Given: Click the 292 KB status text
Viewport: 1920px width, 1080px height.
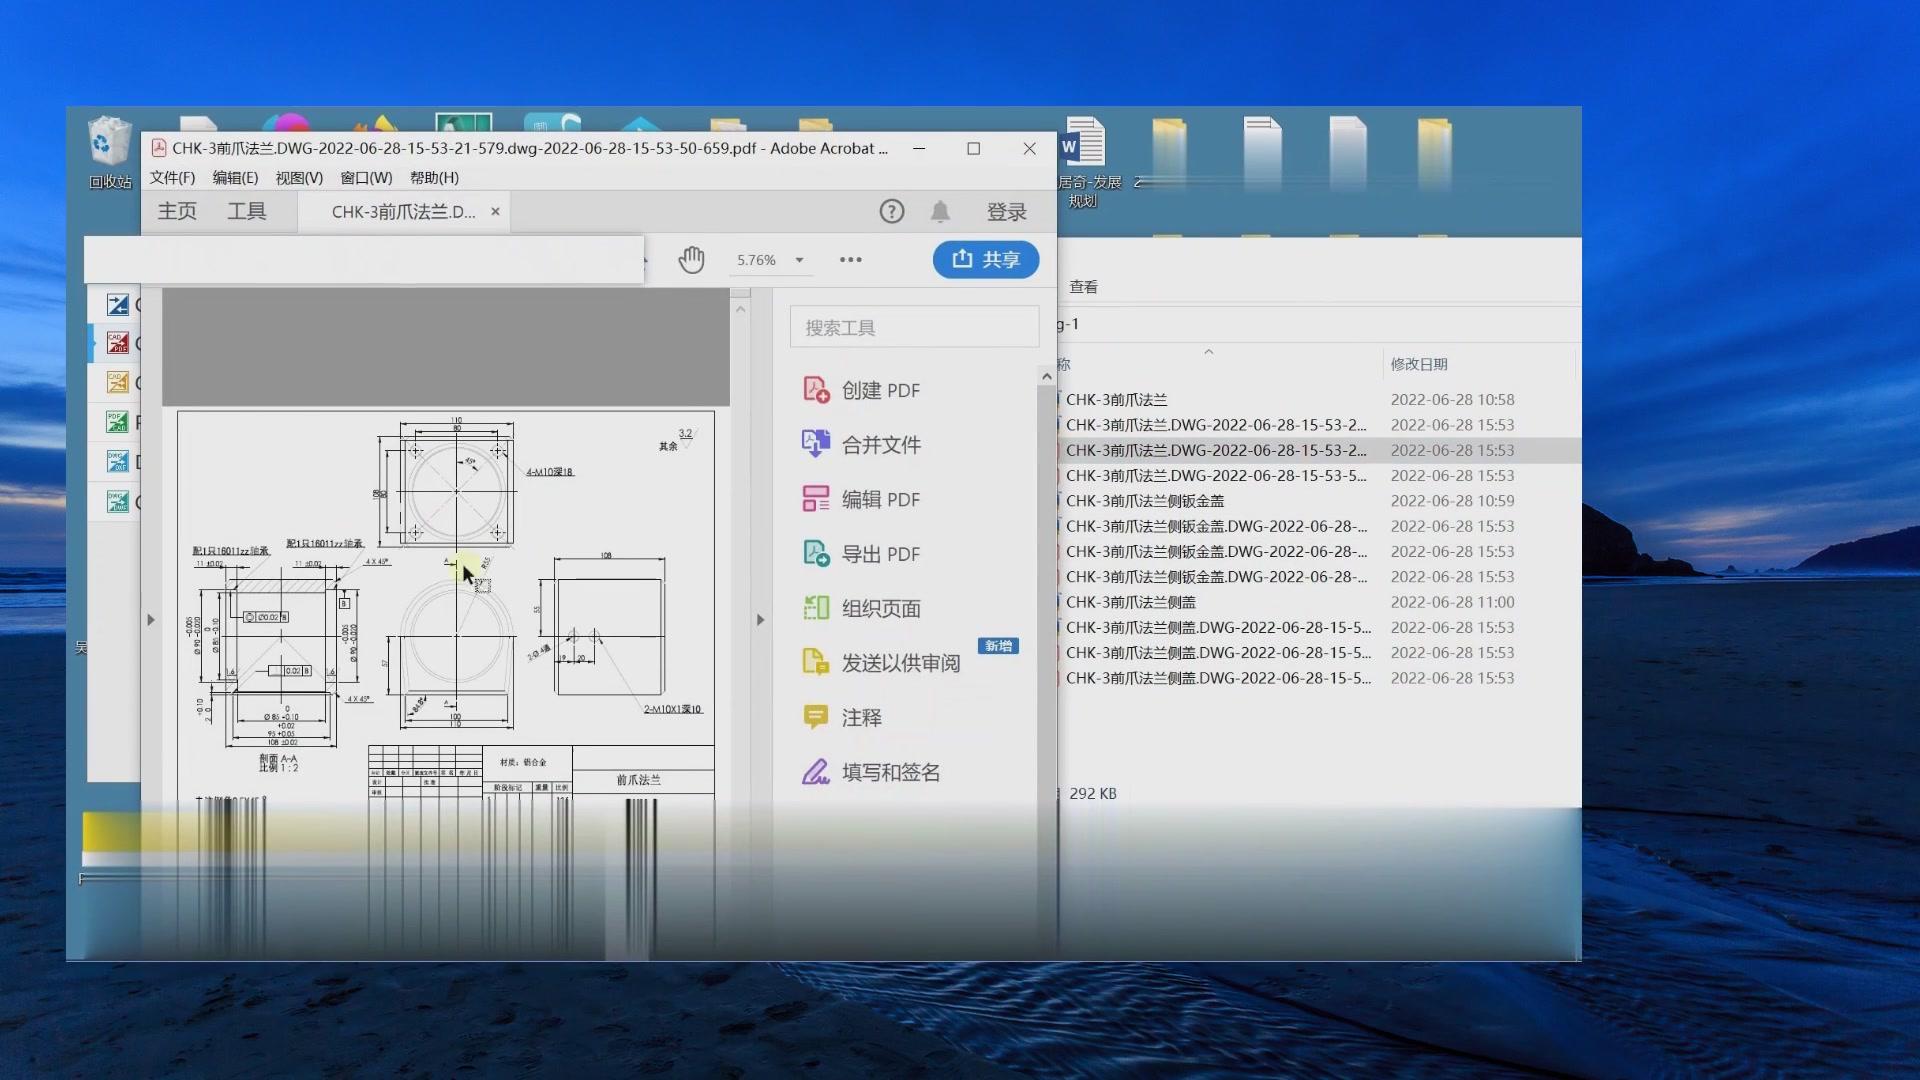Looking at the screenshot, I should 1092,794.
